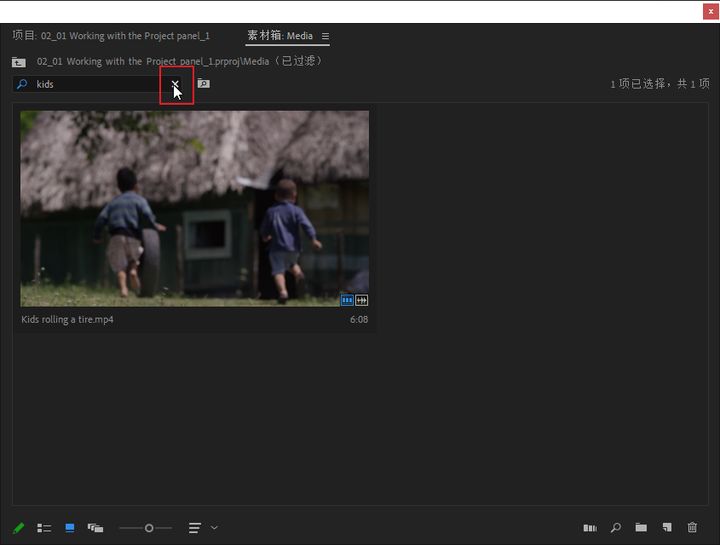720x545 pixels.
Task: Click the 6:08 duration label
Action: point(359,320)
